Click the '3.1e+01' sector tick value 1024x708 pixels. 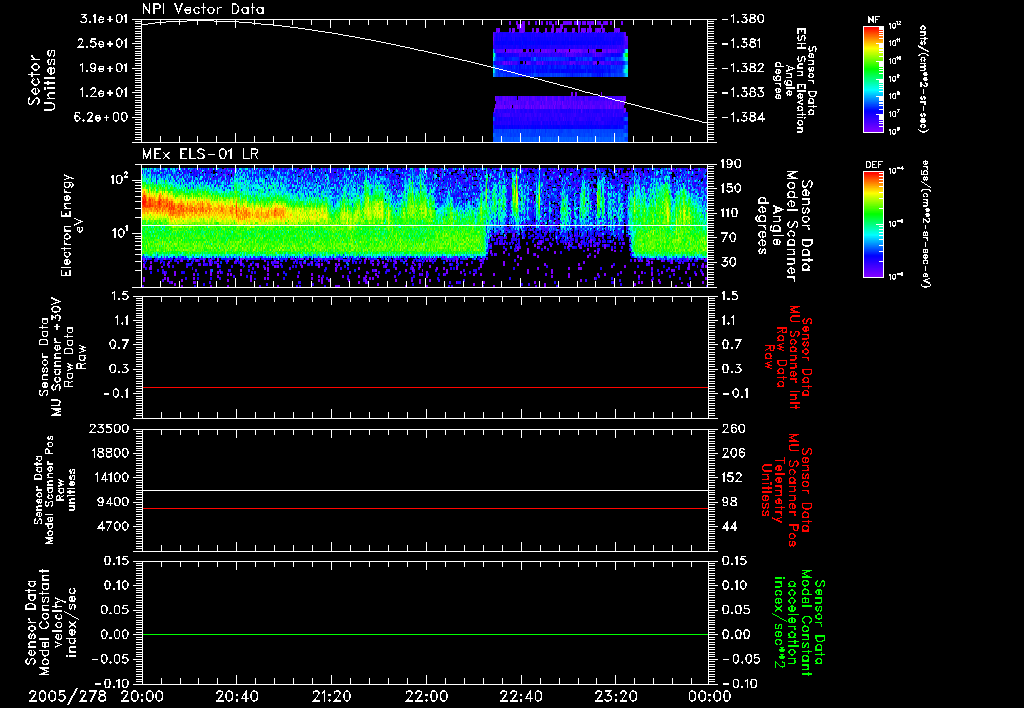106,19
